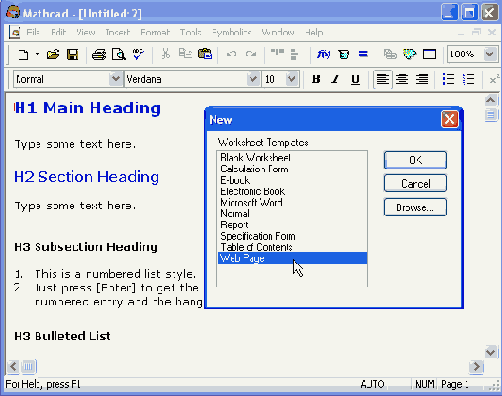
Task: Open the View menu
Action: (x=86, y=32)
